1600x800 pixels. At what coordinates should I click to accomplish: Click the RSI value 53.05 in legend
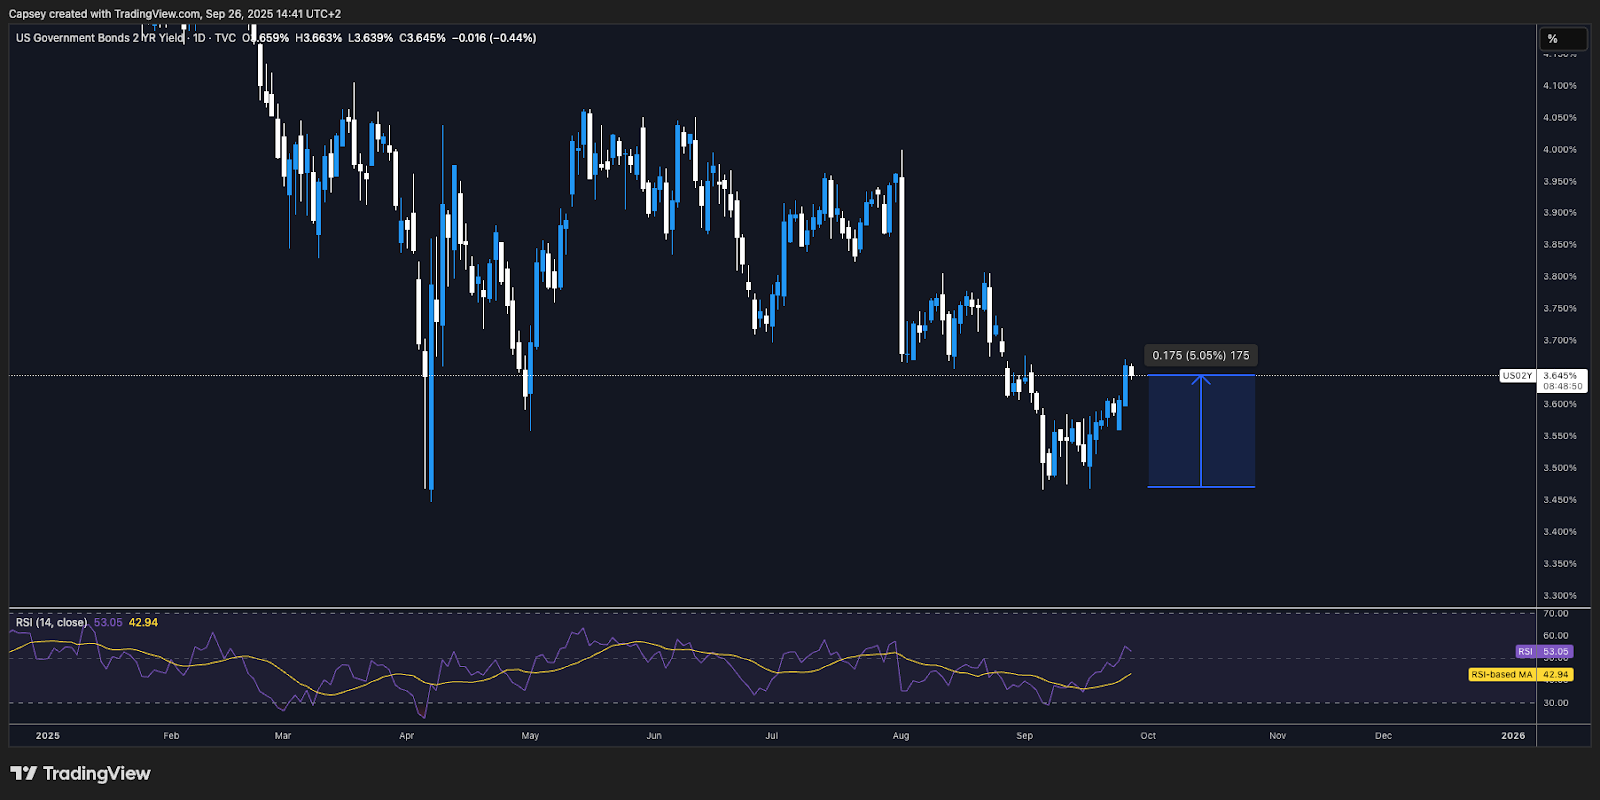coord(108,622)
